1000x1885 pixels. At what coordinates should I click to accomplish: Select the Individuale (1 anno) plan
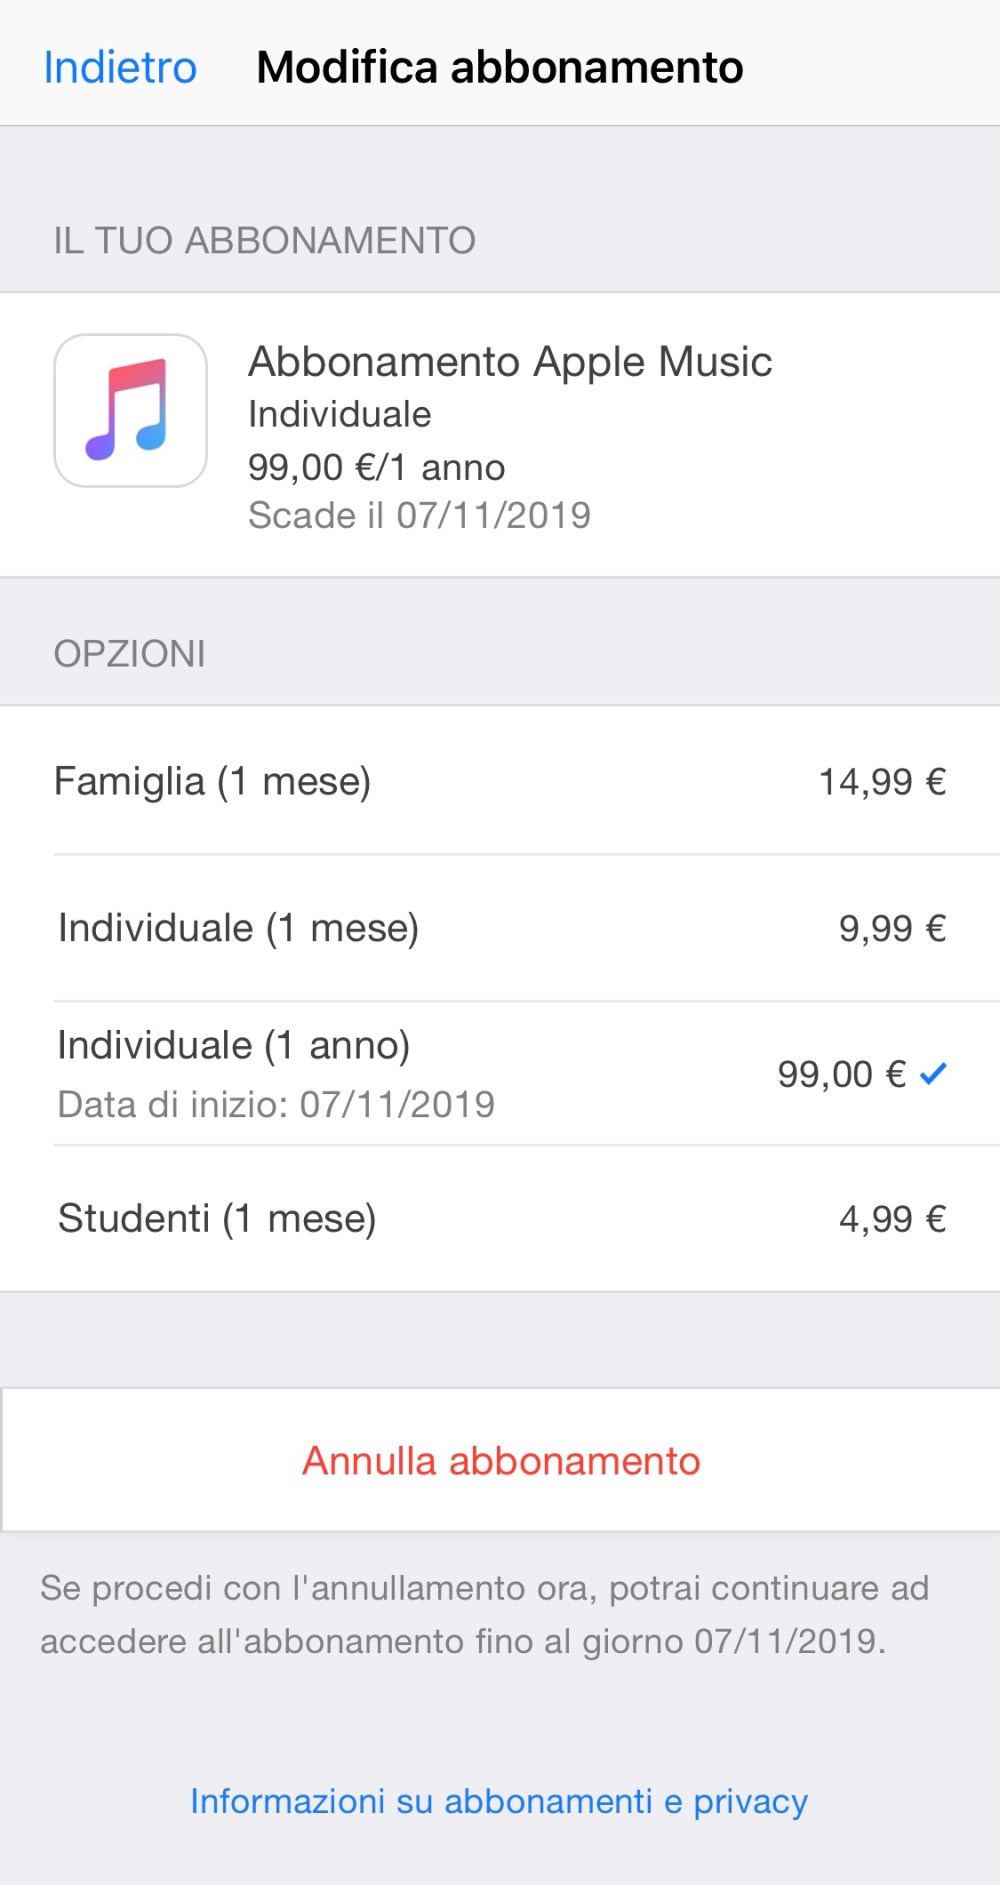pos(234,1046)
